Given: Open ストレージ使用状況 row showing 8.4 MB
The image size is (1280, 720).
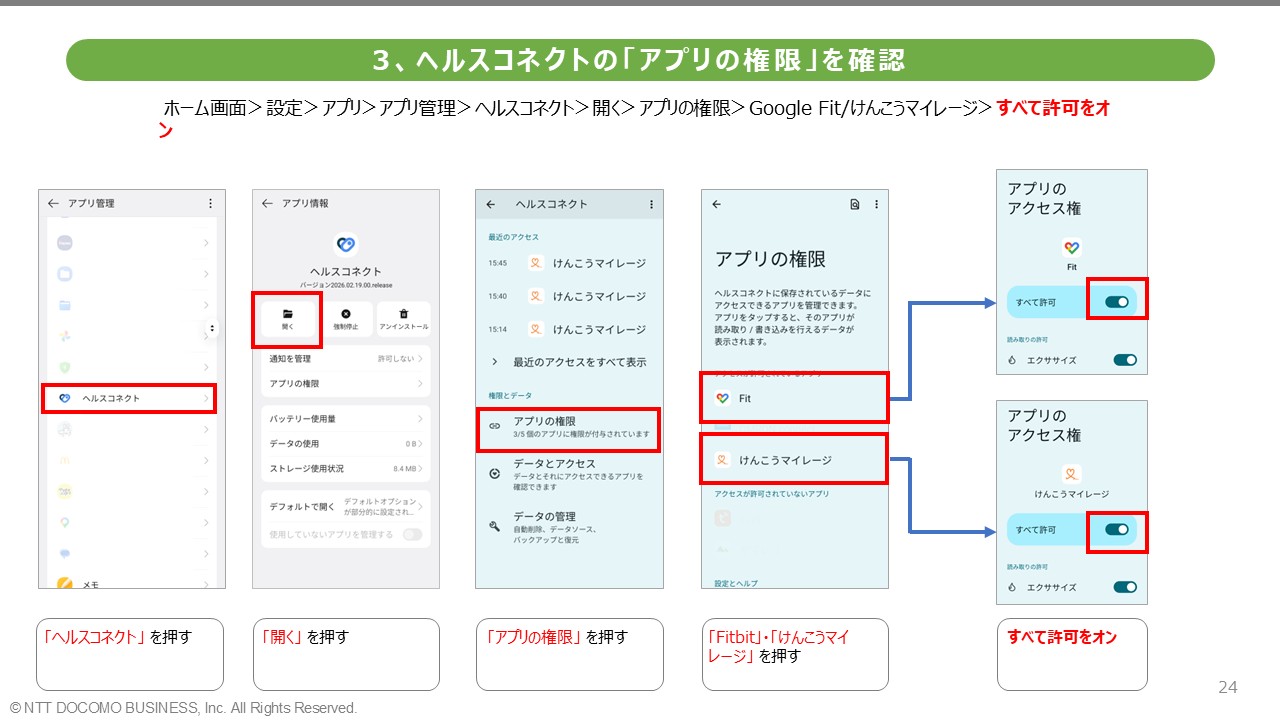Looking at the screenshot, I should (344, 468).
